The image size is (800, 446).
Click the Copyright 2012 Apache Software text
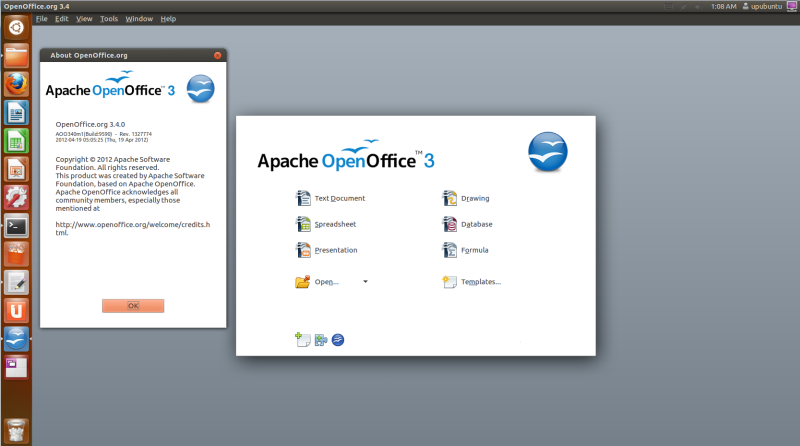point(113,159)
